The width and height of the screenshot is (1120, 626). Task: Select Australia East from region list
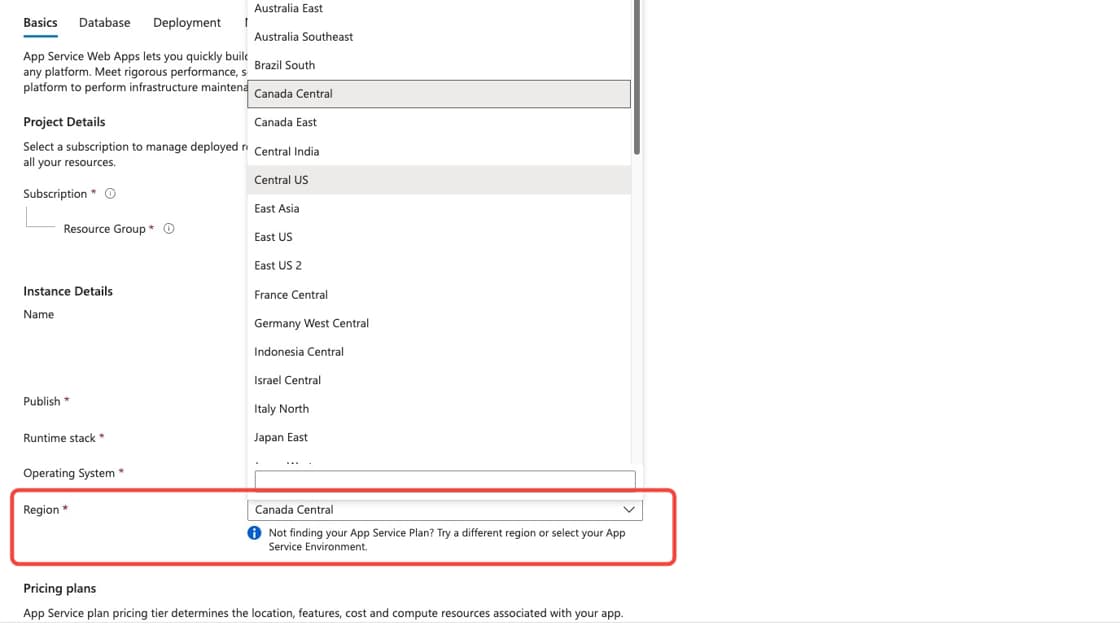(439, 9)
